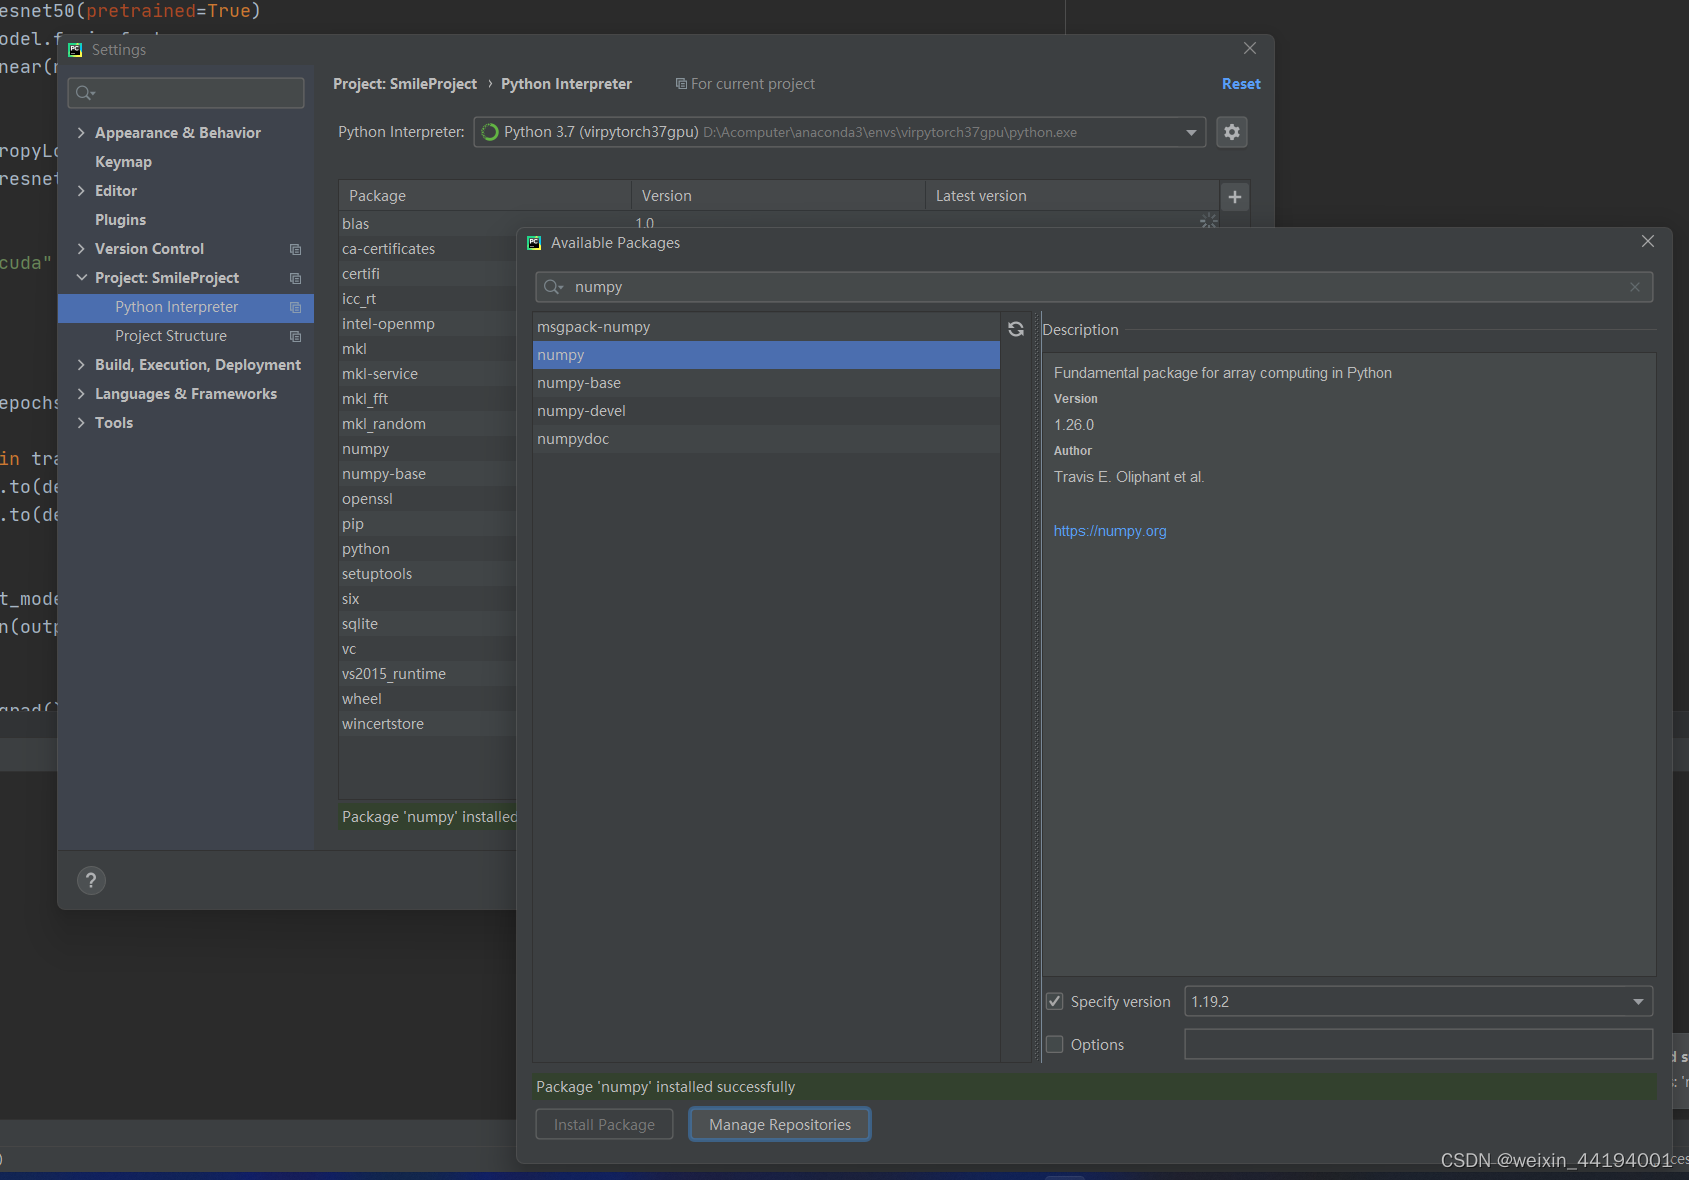Expand Languages & Frameworks section
Screen dimensions: 1689x1180
coord(81,394)
